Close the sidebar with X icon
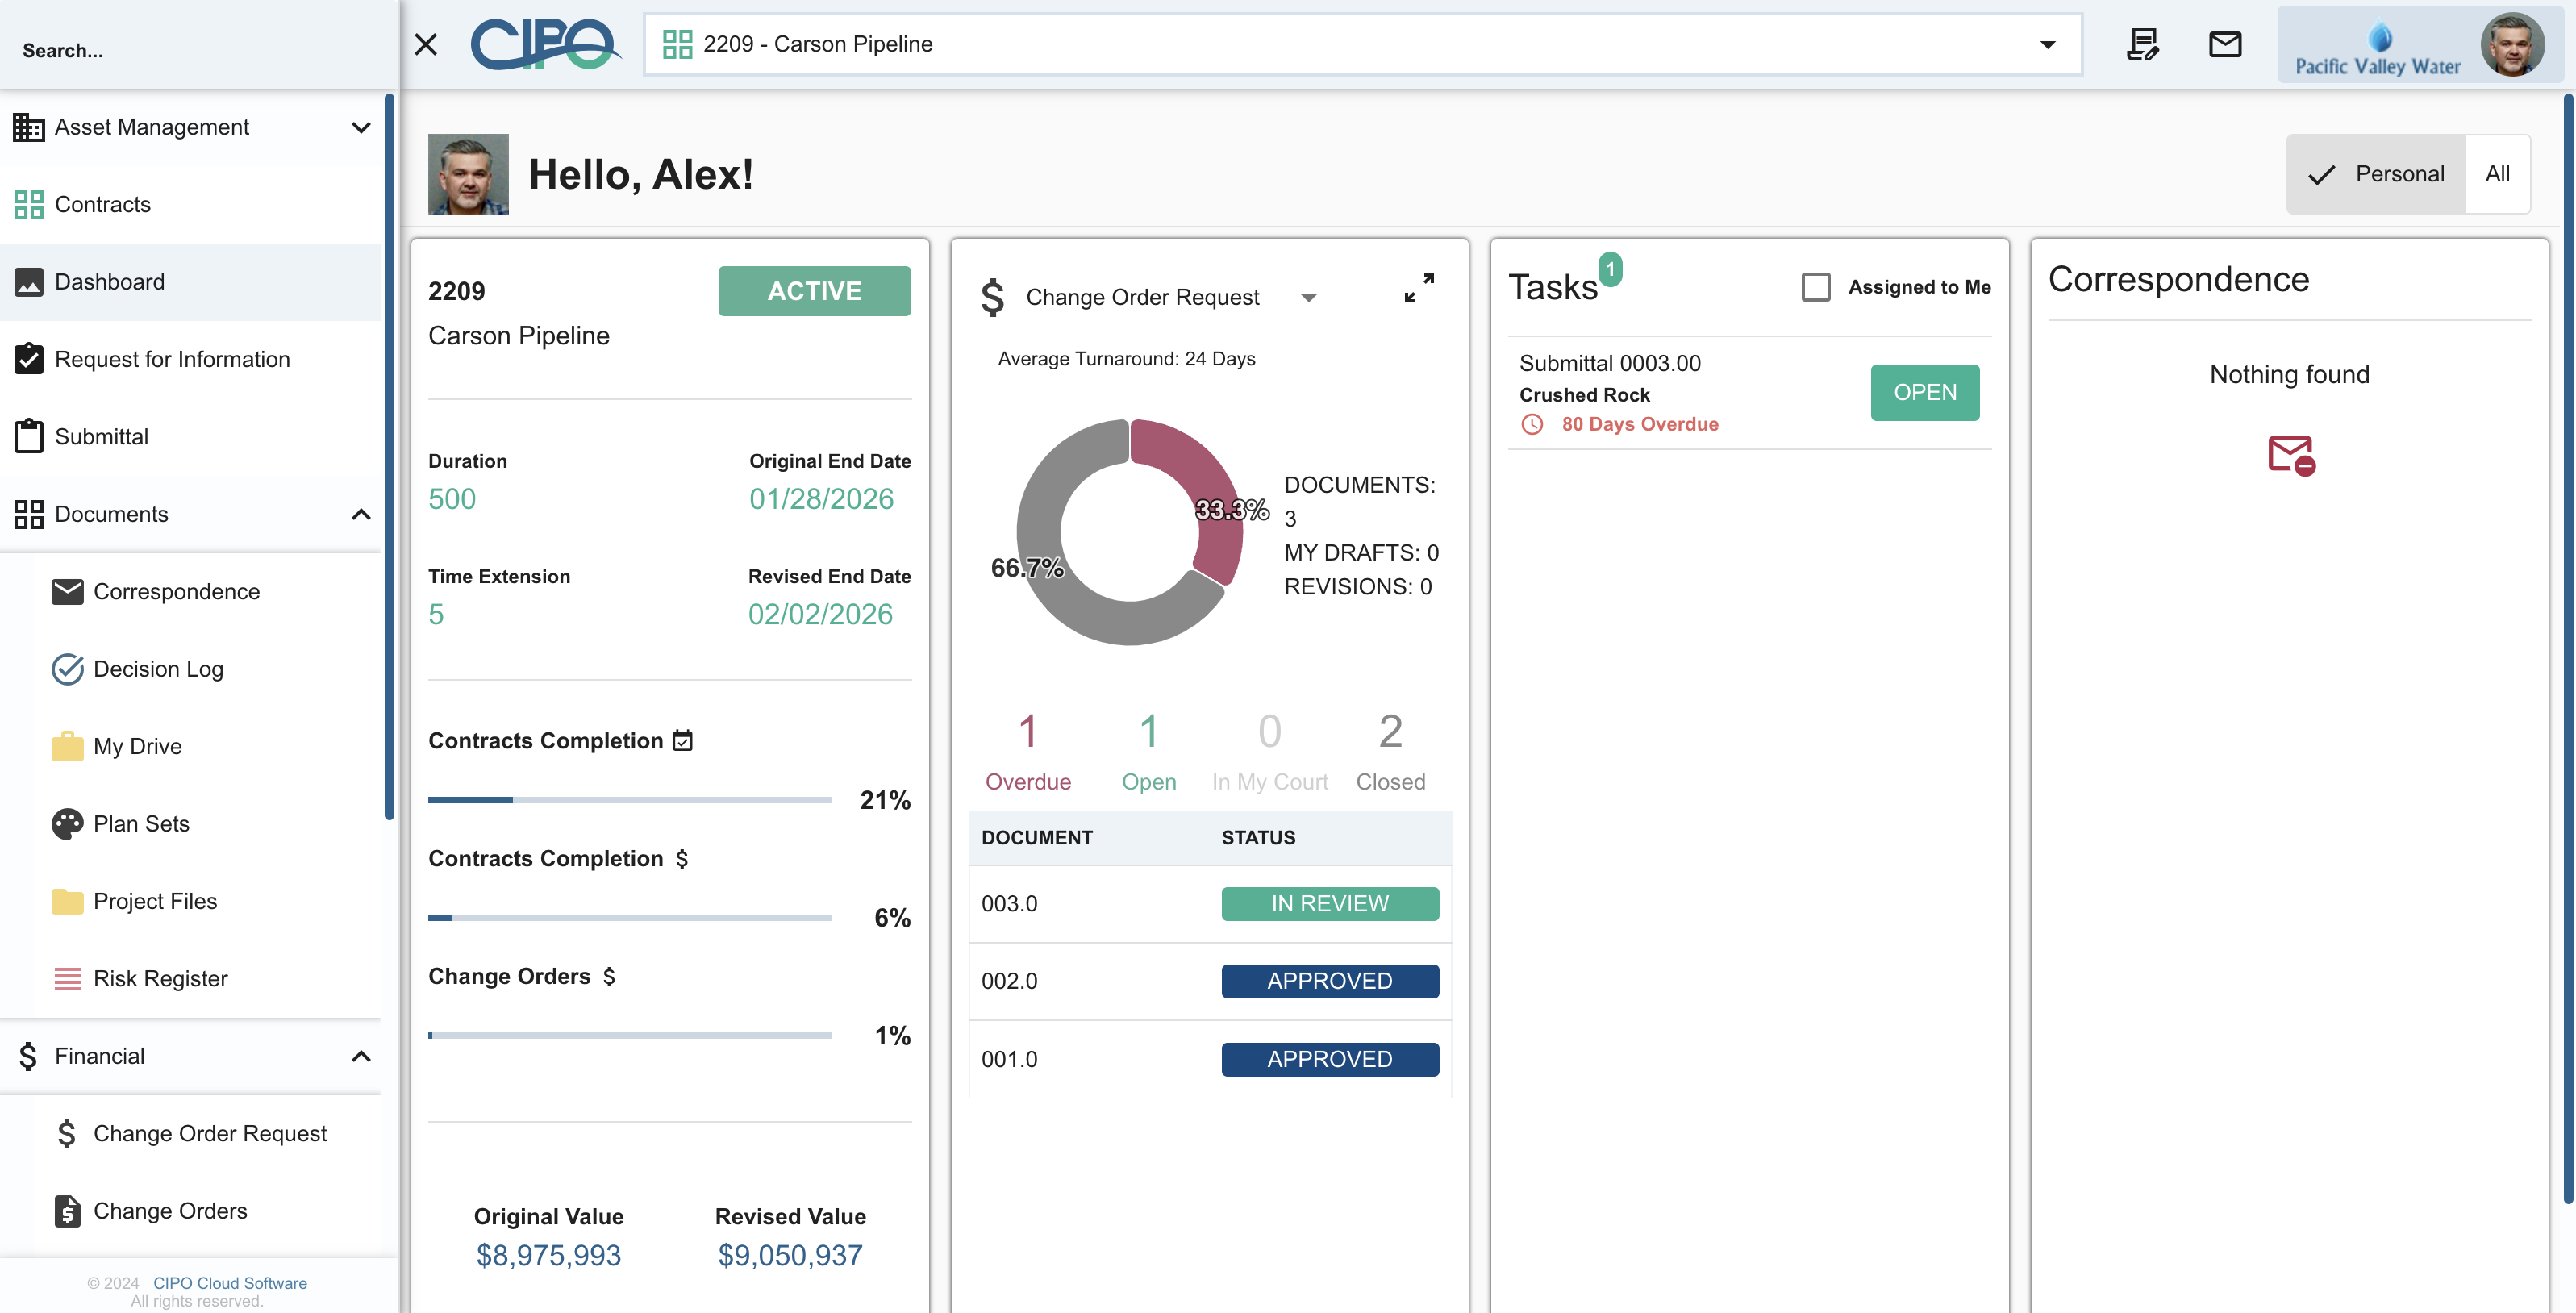Viewport: 2576px width, 1313px height. [x=426, y=44]
